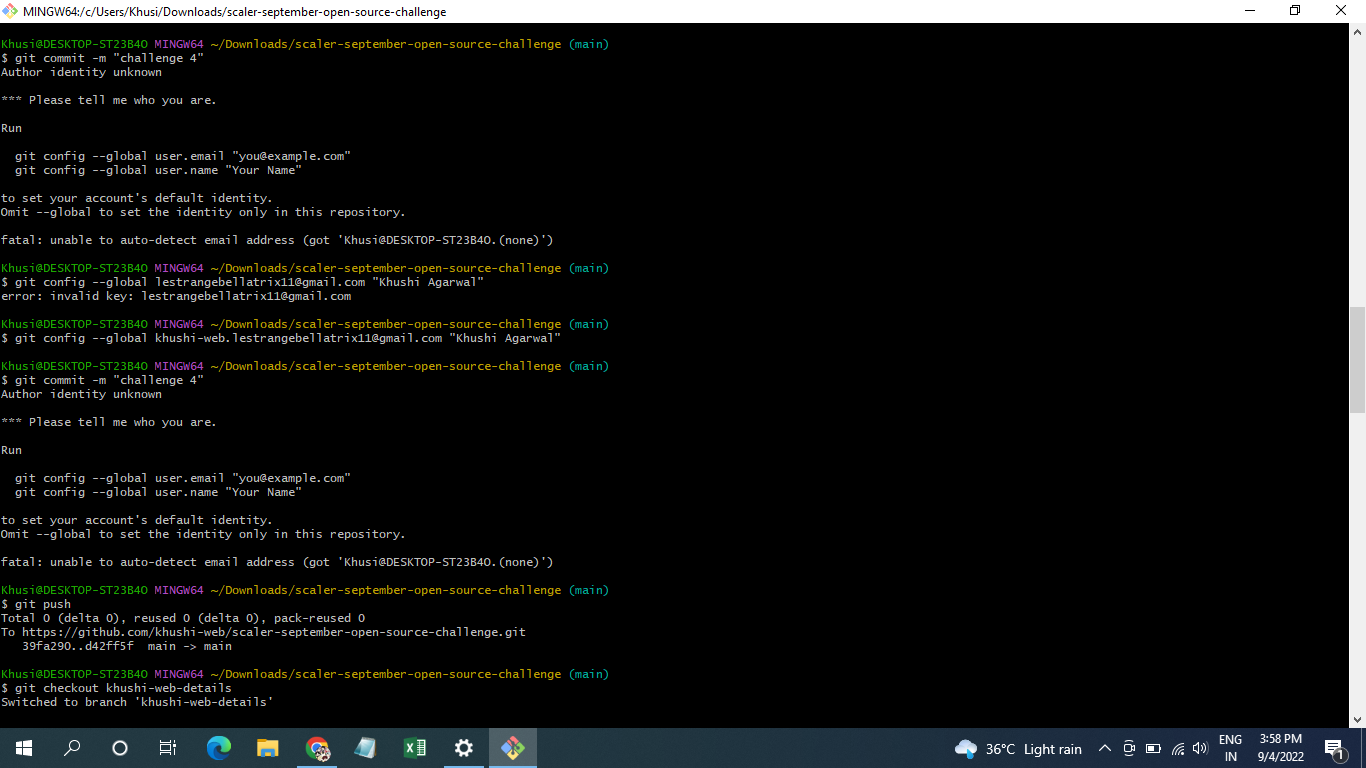The height and width of the screenshot is (768, 1366).
Task: Open the Start menu
Action: point(23,747)
